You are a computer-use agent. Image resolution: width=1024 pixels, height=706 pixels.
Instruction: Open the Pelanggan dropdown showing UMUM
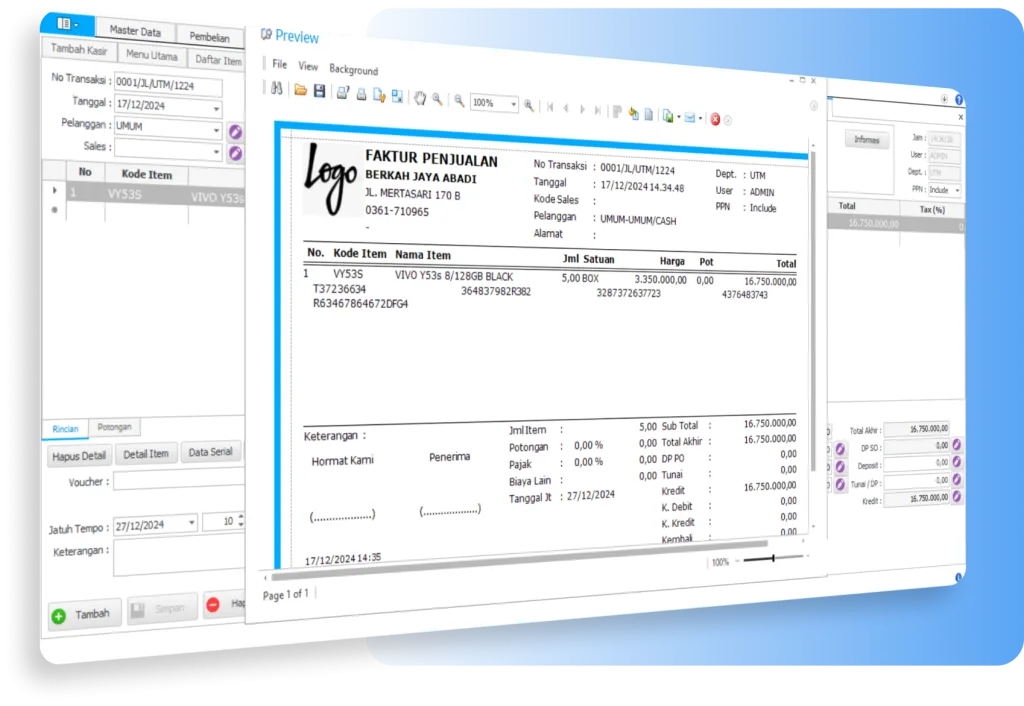tap(216, 131)
